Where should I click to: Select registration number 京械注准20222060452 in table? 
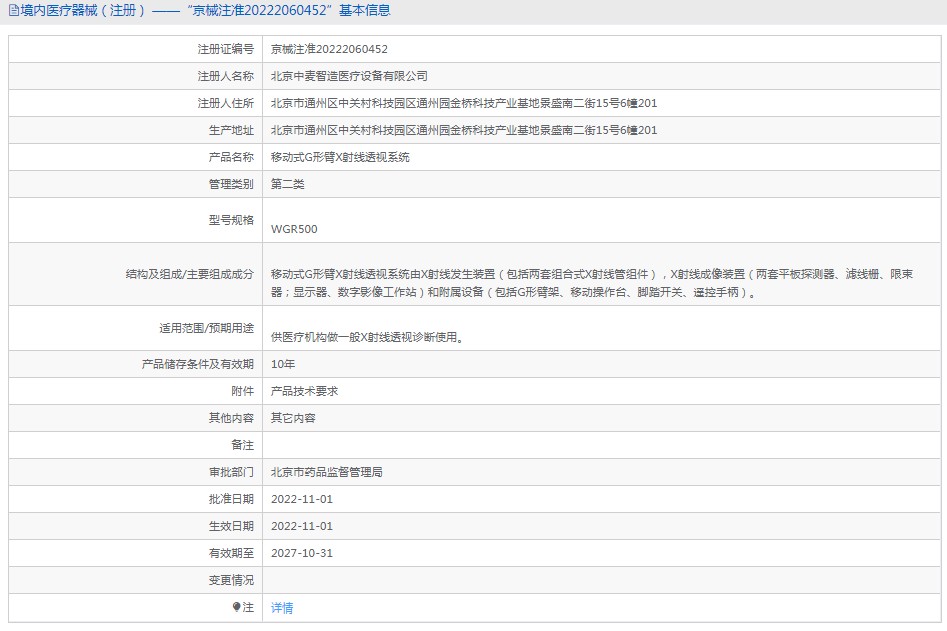coord(329,49)
